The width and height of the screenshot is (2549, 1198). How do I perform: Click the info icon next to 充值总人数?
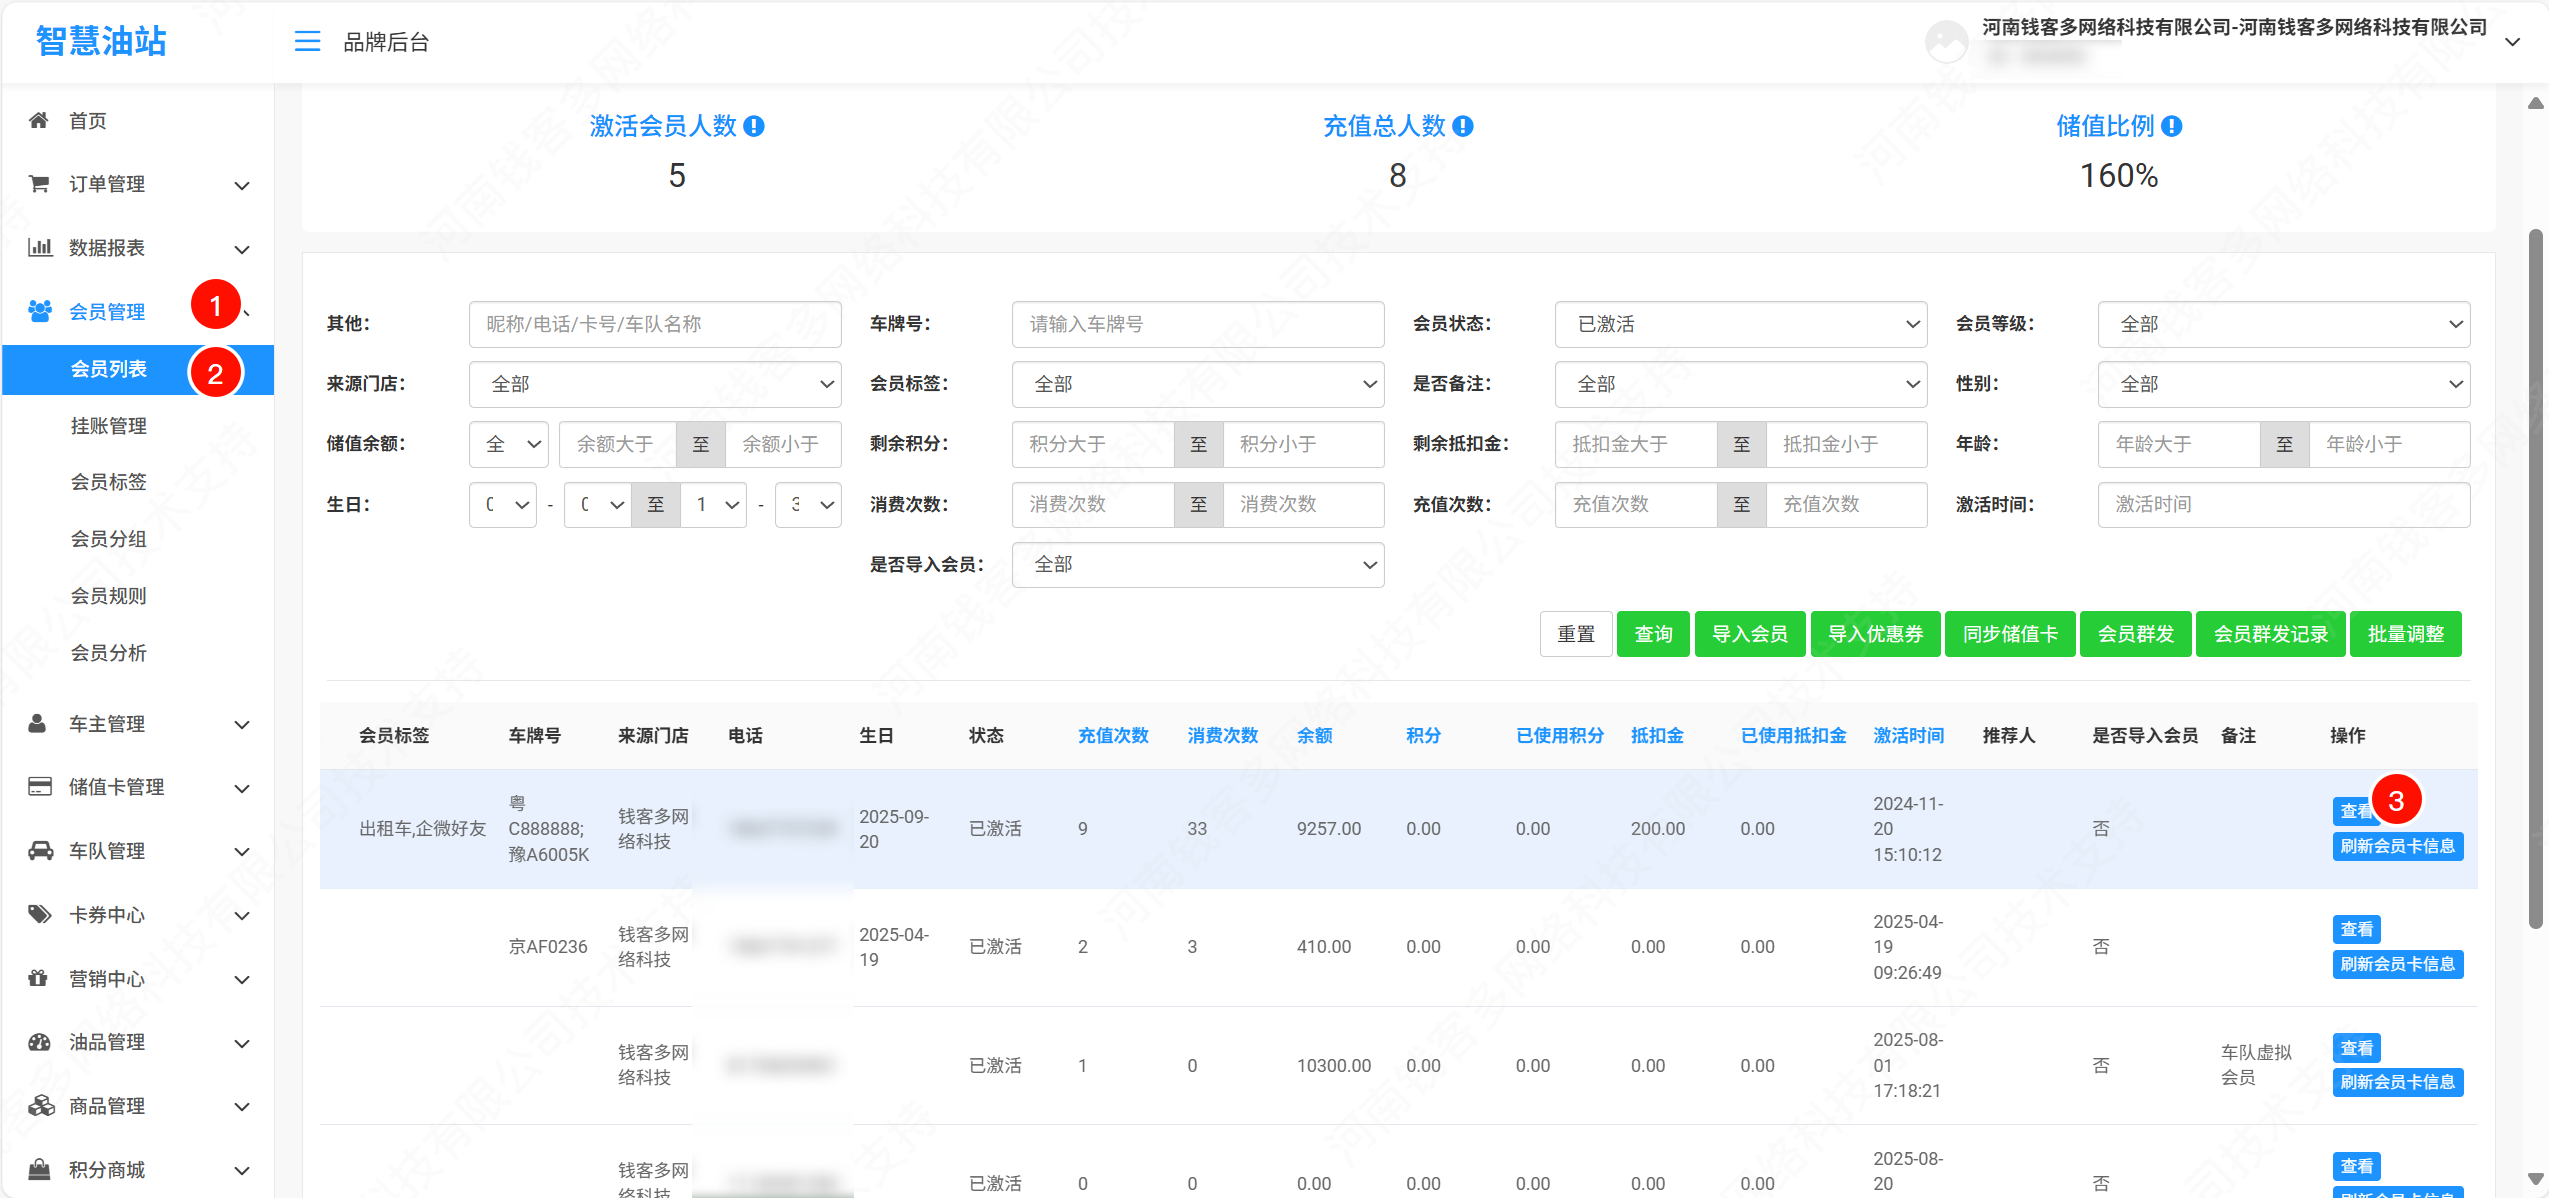coord(1463,126)
